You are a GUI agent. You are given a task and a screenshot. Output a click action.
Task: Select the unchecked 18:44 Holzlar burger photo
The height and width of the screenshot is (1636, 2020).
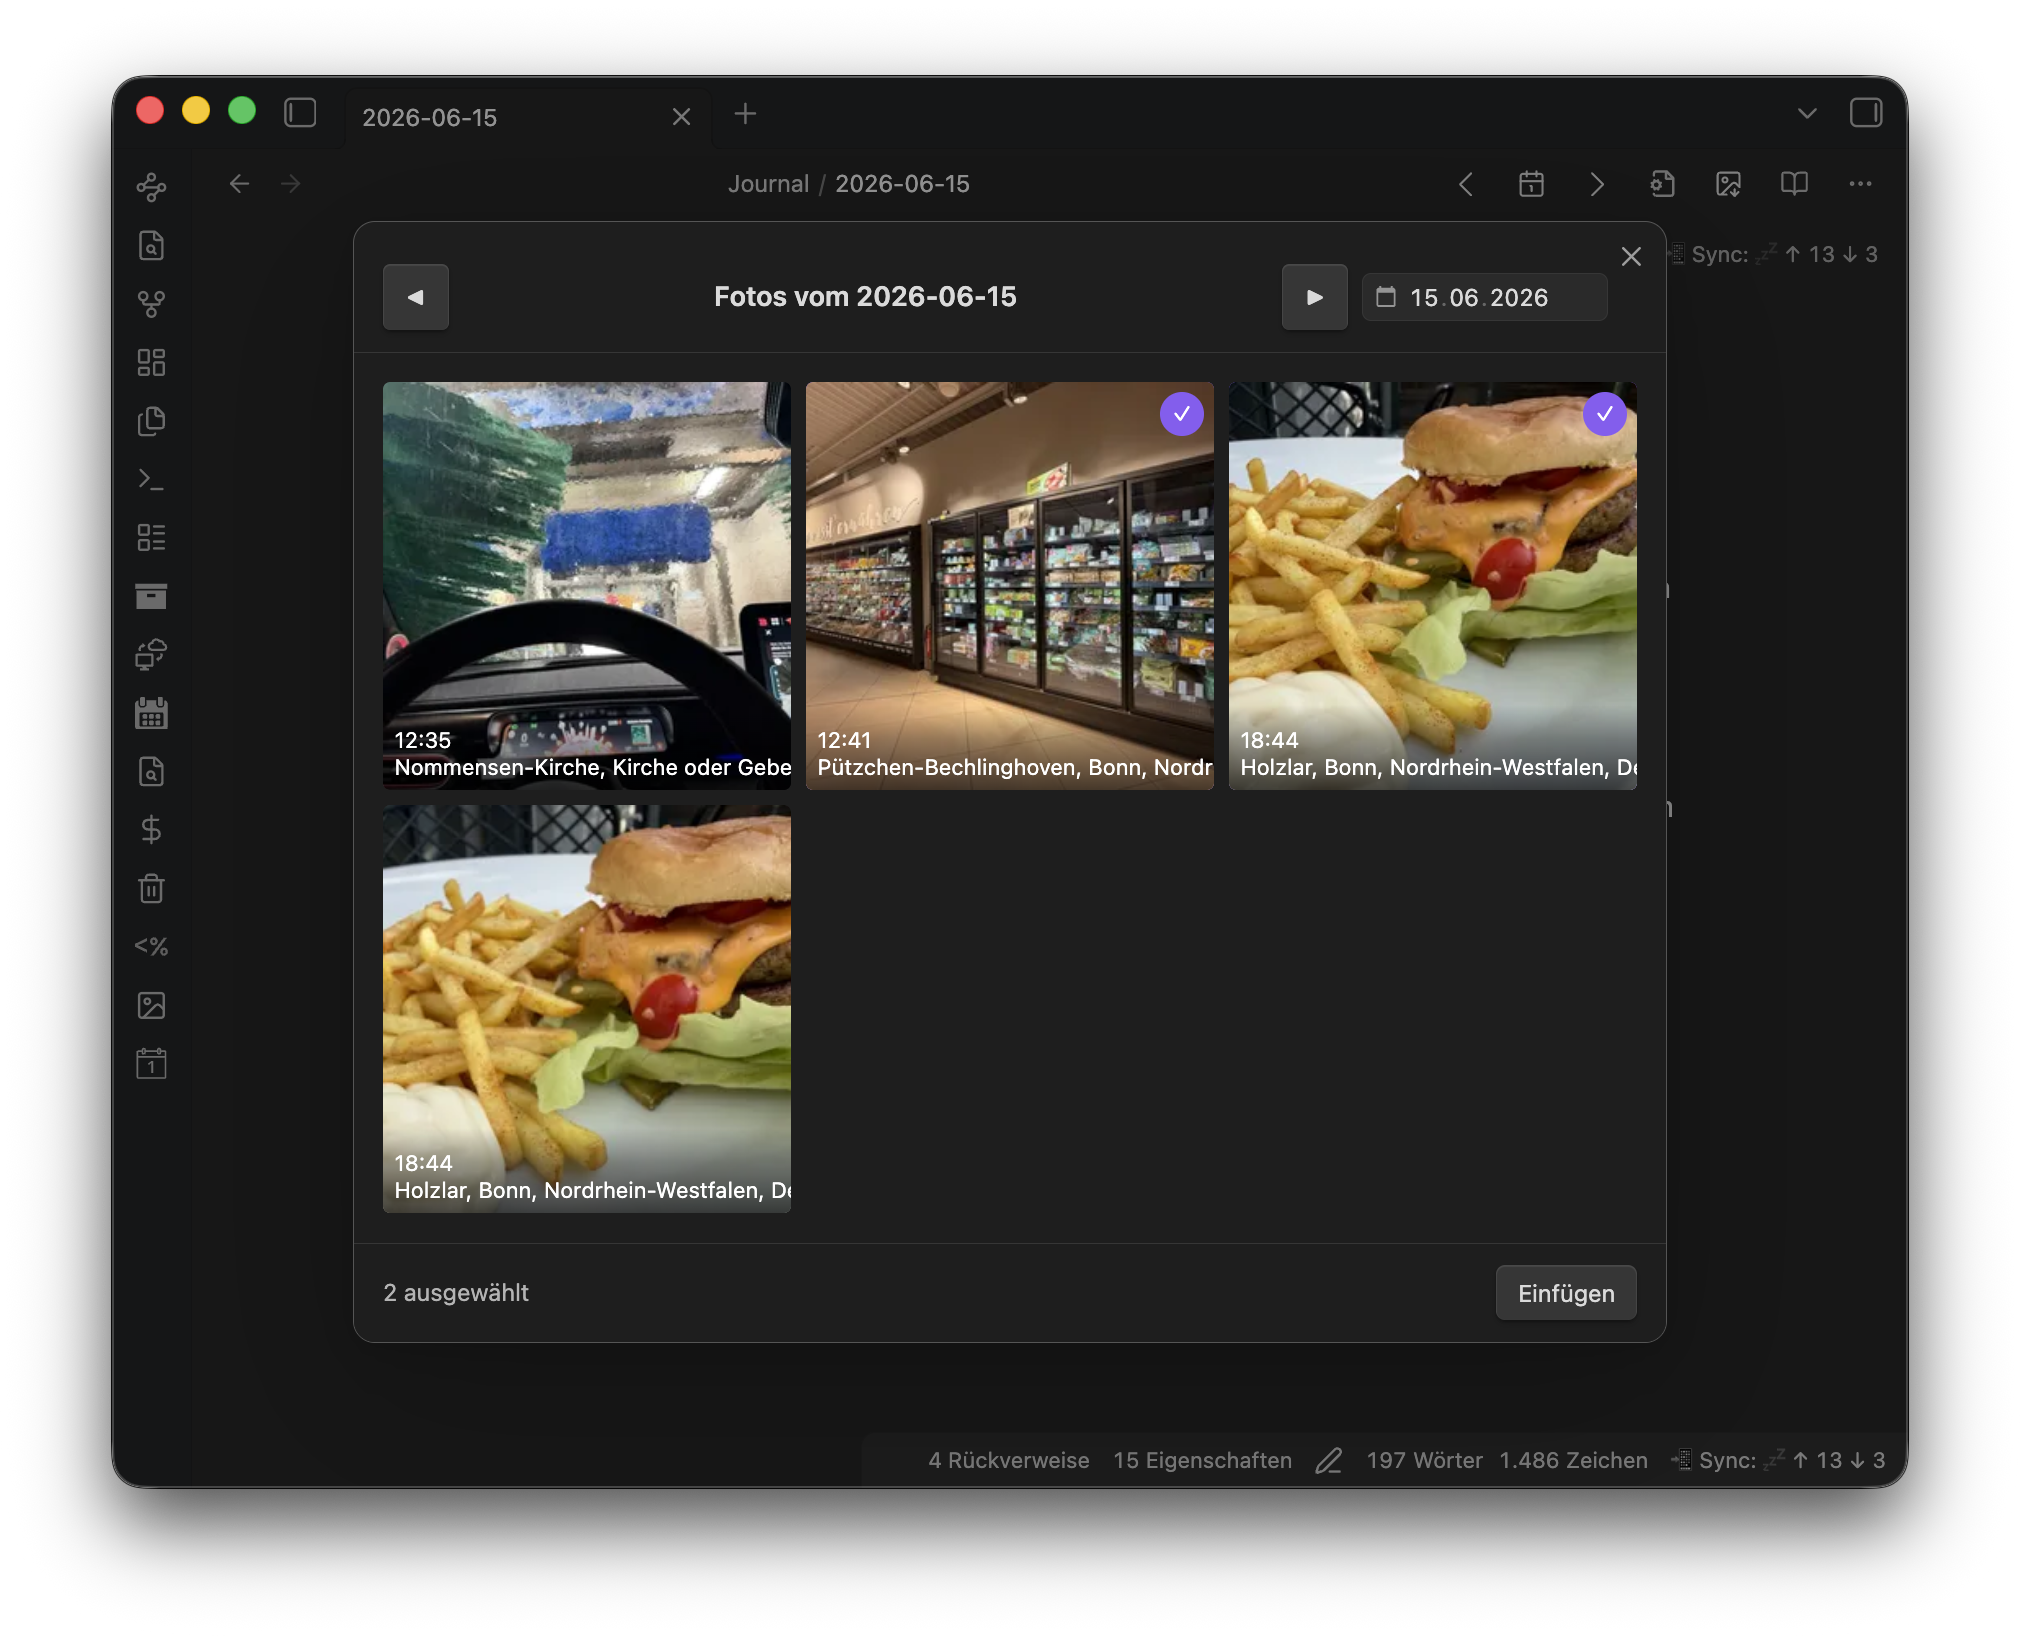tap(587, 1009)
